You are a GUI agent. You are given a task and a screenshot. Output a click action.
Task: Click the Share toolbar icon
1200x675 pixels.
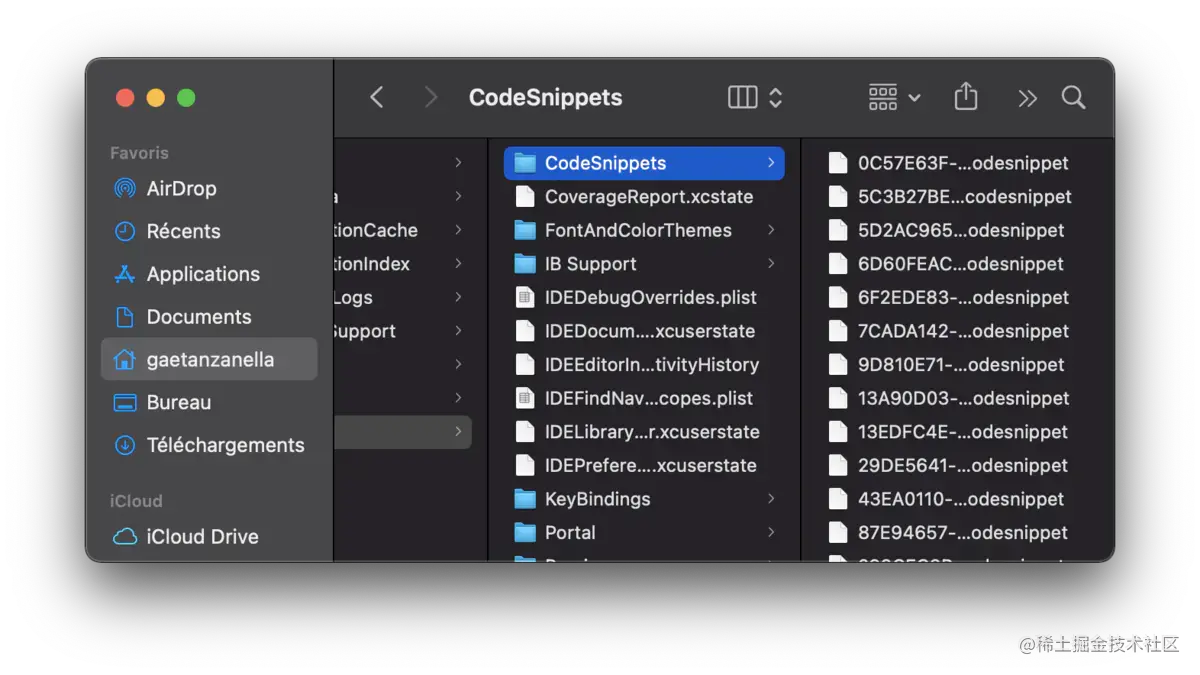[x=965, y=96]
